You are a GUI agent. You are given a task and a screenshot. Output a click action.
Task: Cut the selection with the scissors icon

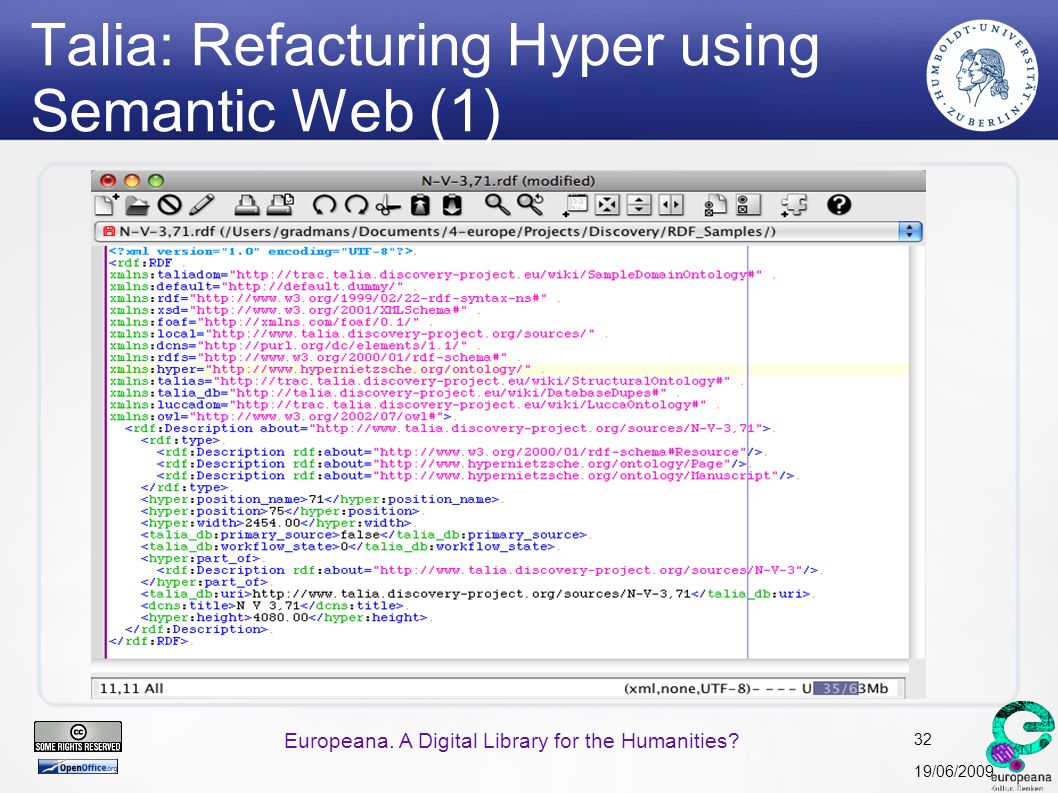[x=388, y=204]
